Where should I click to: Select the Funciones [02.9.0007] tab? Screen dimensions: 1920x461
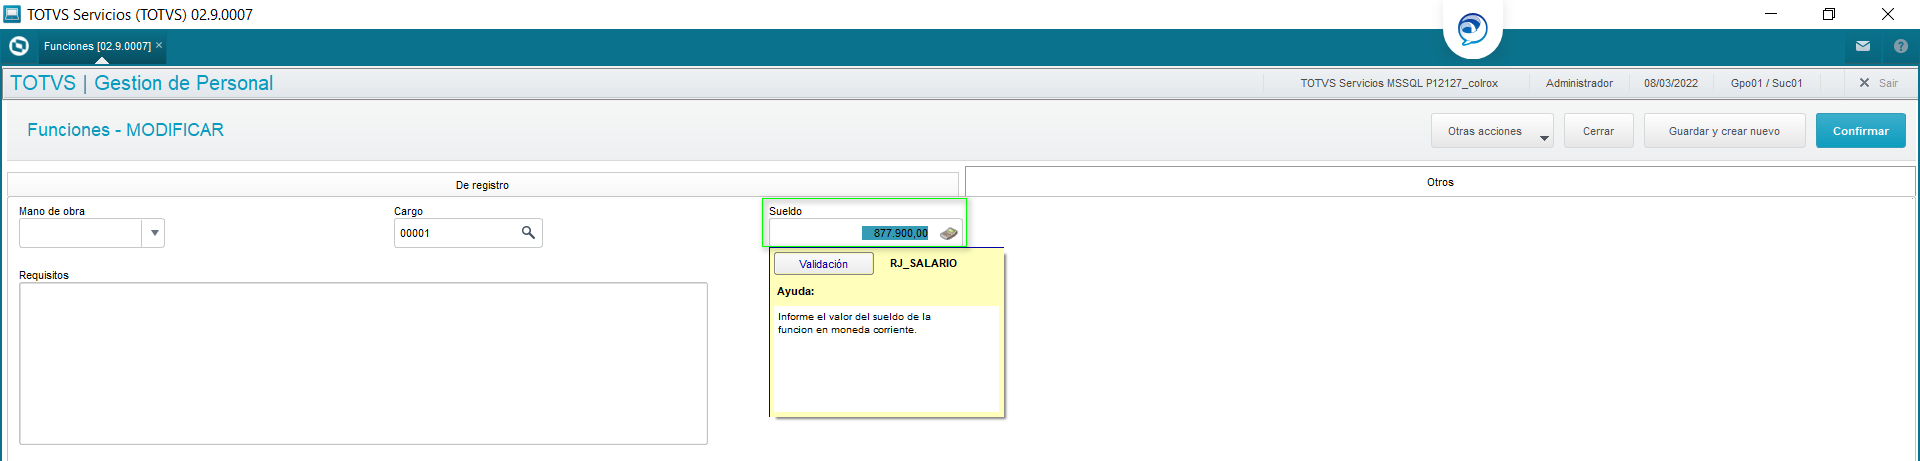97,46
